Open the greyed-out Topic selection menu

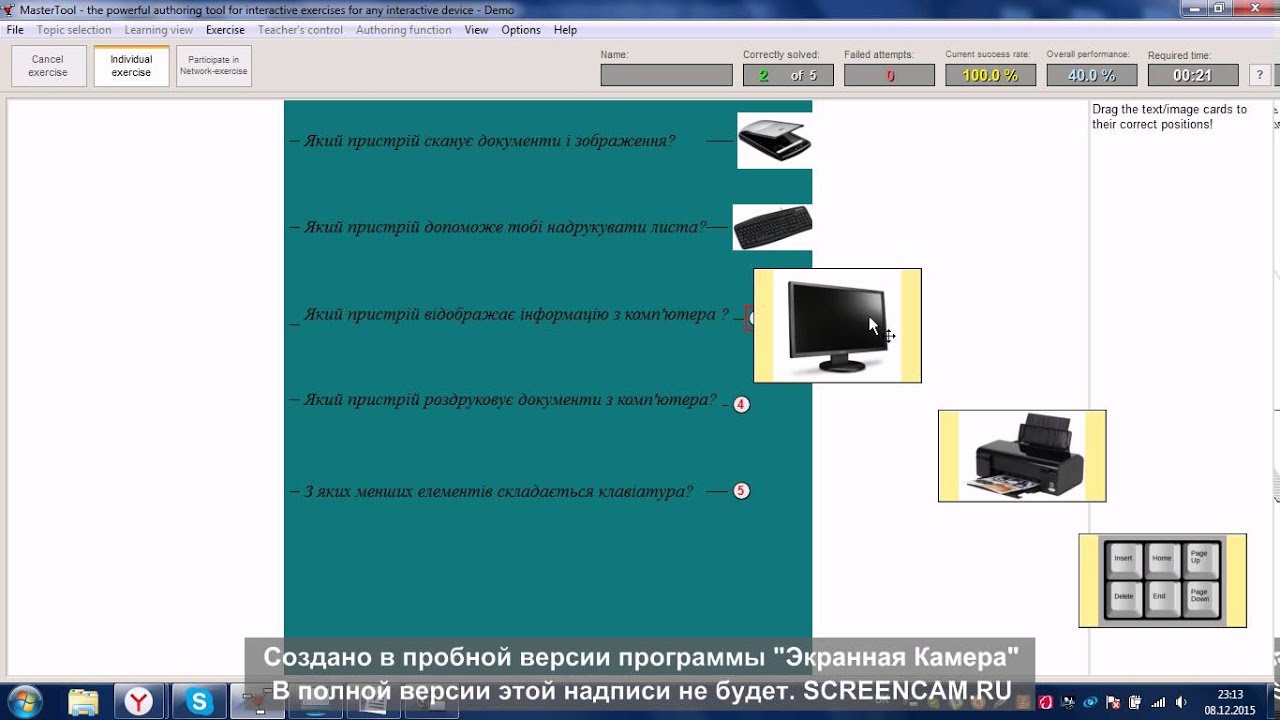(74, 30)
